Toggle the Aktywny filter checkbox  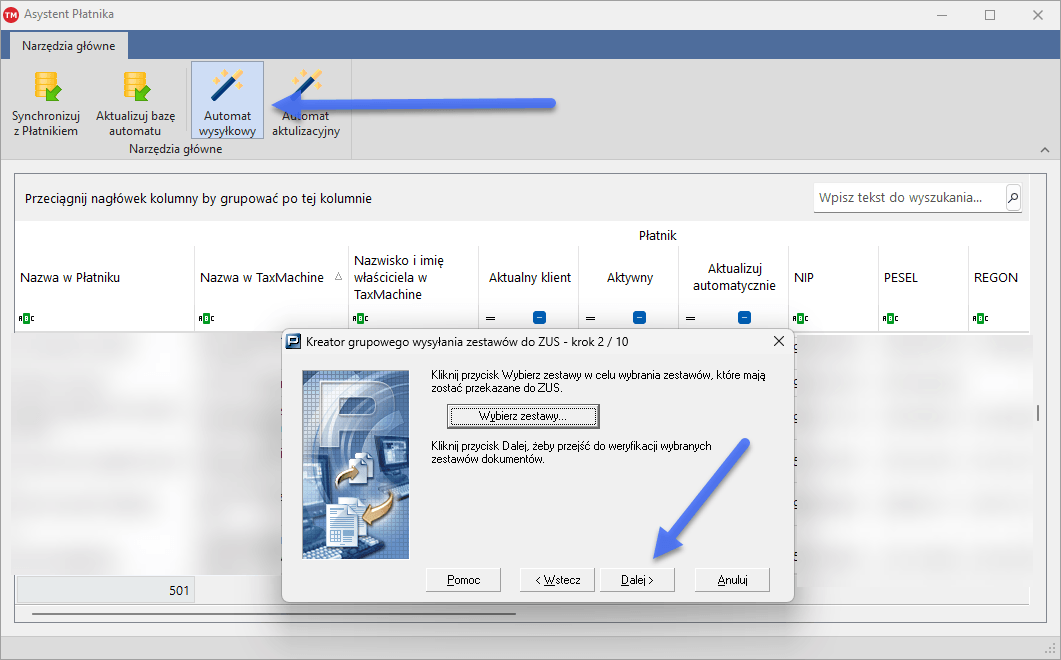639,318
